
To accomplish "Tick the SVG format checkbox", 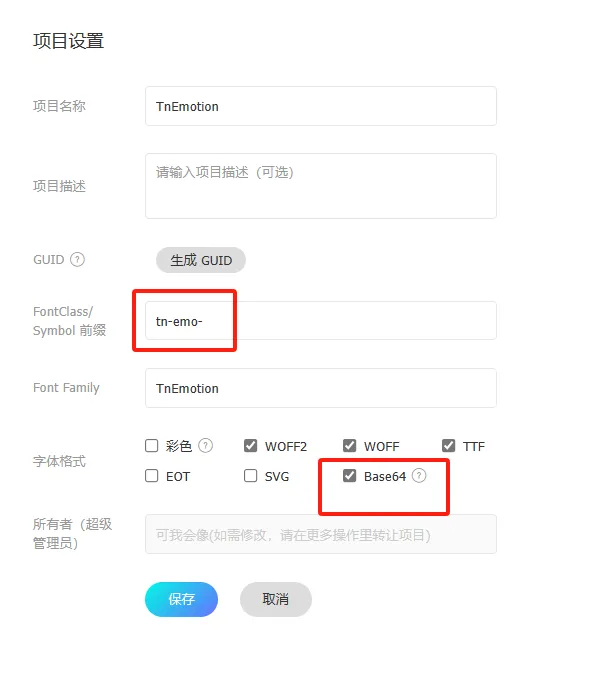I will [251, 476].
